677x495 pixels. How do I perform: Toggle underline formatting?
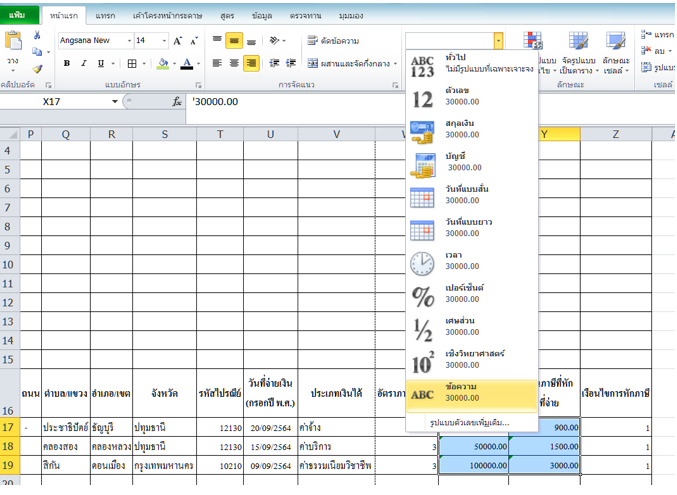[x=101, y=63]
